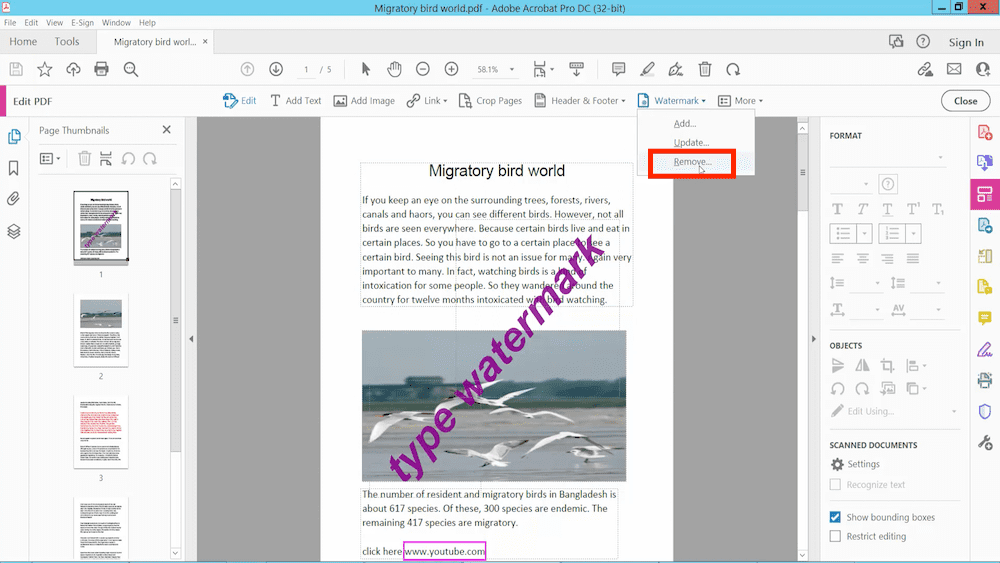Select the Hand pan tool

(x=394, y=69)
